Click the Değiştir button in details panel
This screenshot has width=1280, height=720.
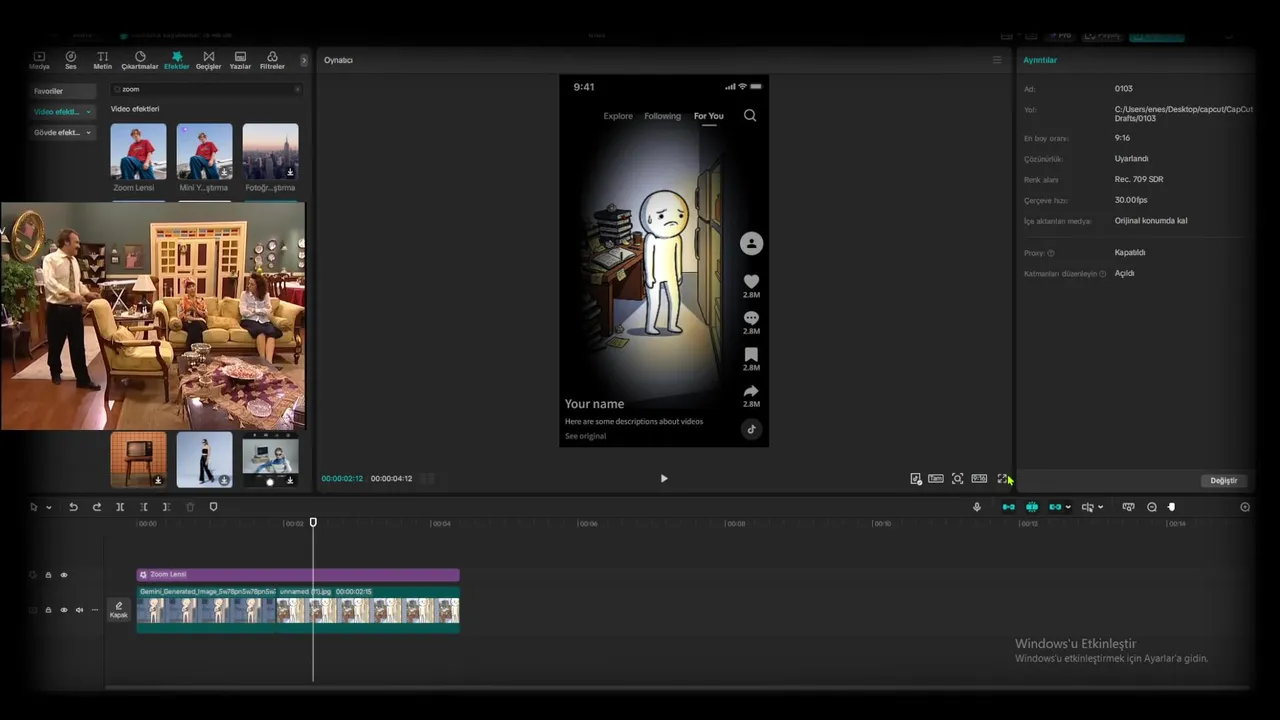pyautogui.click(x=1224, y=481)
